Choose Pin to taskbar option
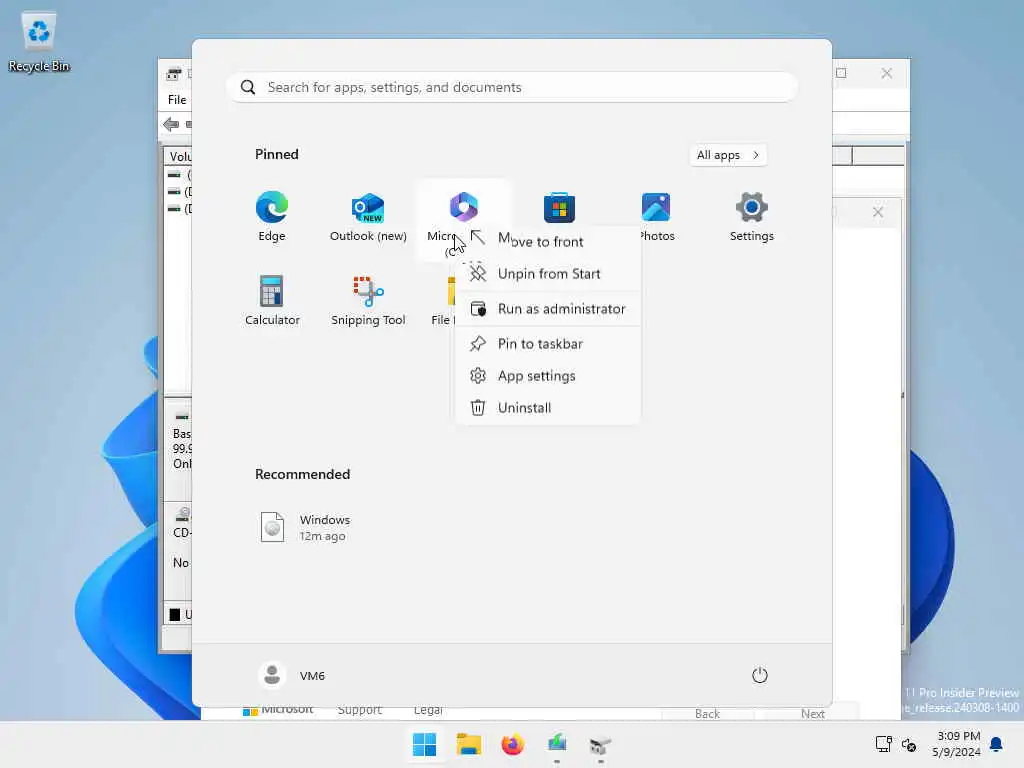Viewport: 1024px width, 768px height. click(x=547, y=344)
